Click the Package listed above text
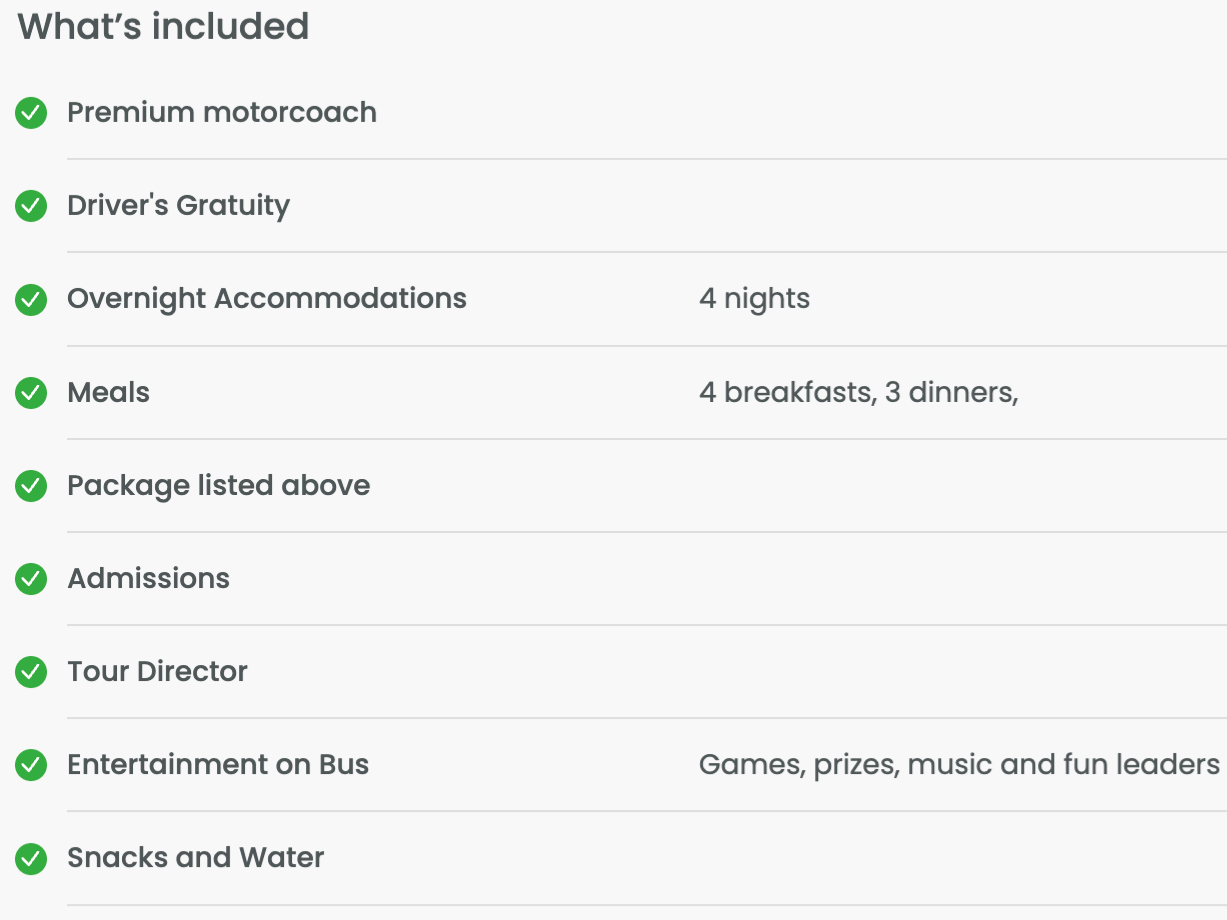 tap(218, 485)
